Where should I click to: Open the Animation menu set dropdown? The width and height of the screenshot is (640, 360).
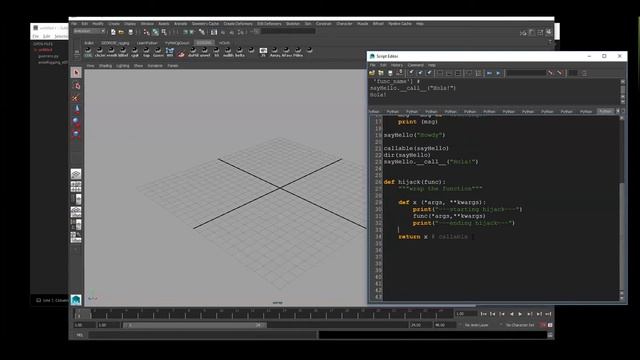pyautogui.click(x=89, y=31)
